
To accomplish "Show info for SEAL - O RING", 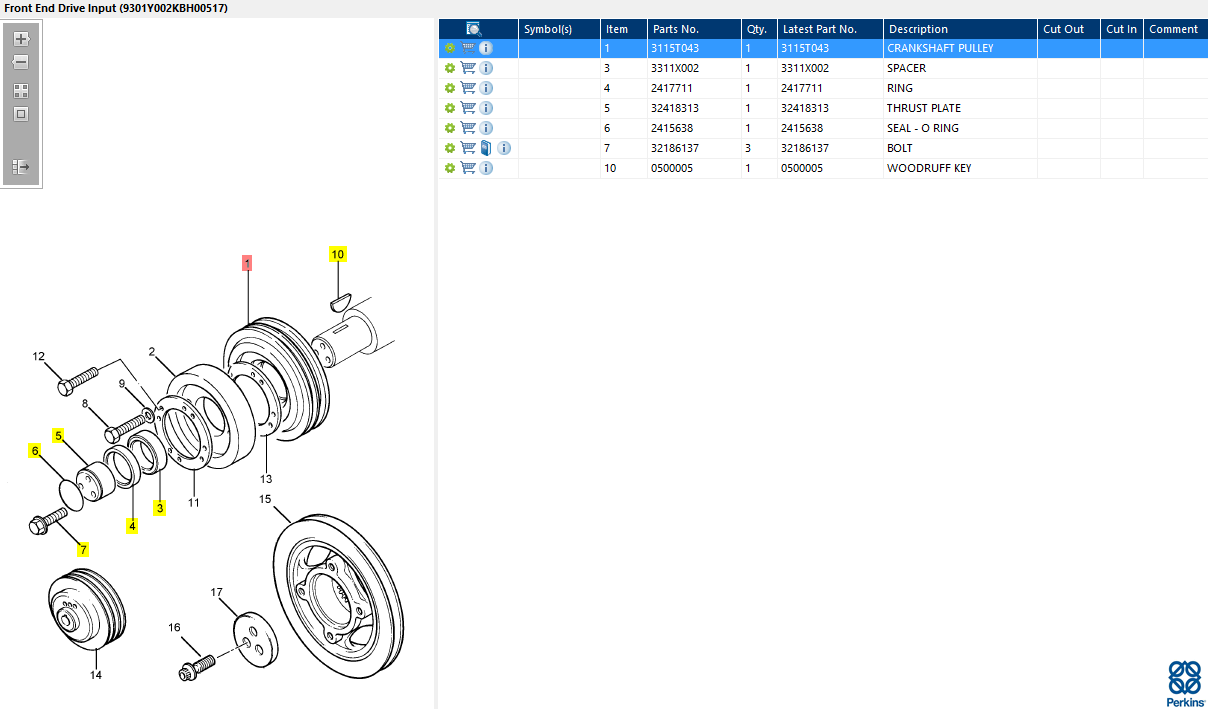I will [486, 128].
